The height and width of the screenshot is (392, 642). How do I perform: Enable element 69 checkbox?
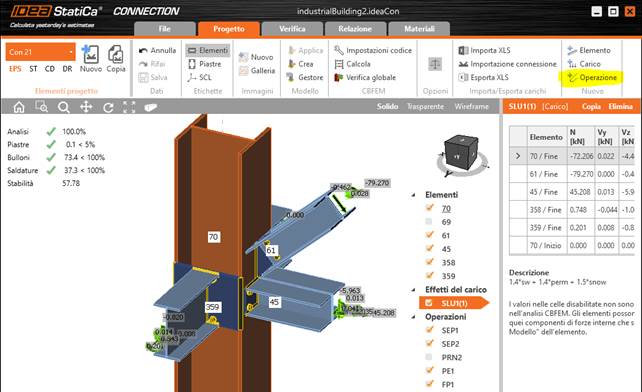point(429,222)
